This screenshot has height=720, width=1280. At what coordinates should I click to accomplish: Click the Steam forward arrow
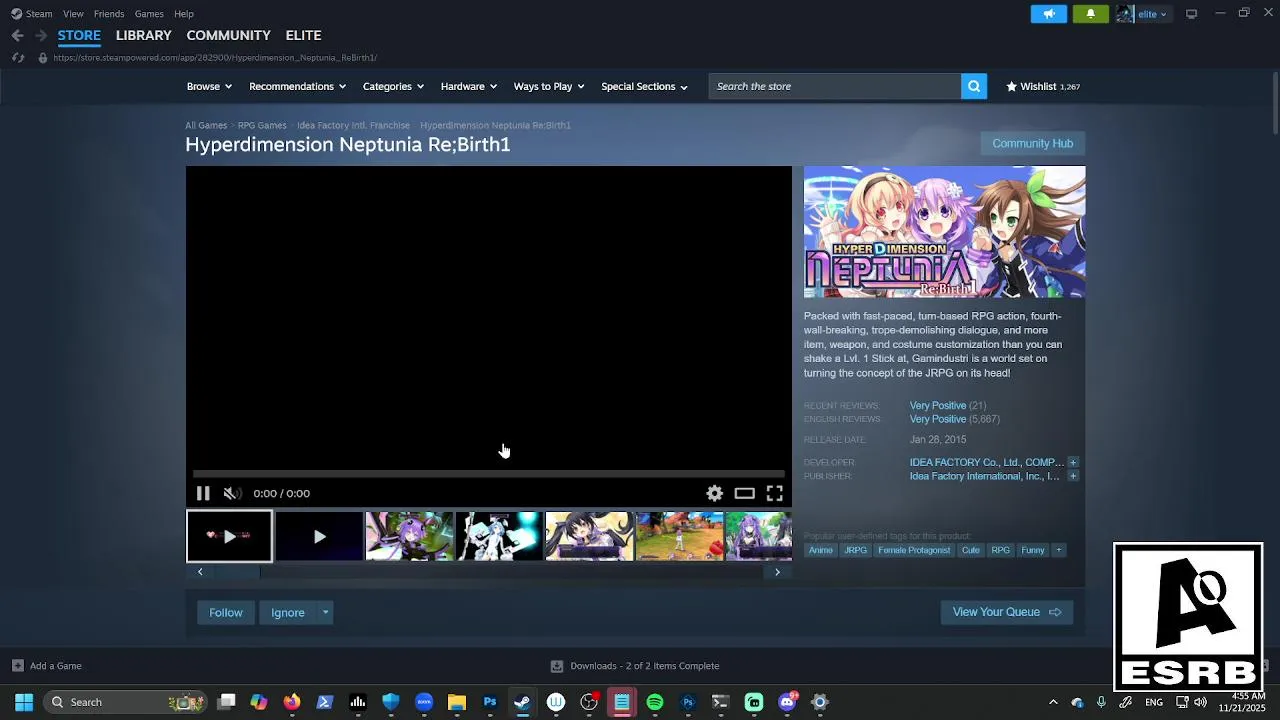coord(41,35)
